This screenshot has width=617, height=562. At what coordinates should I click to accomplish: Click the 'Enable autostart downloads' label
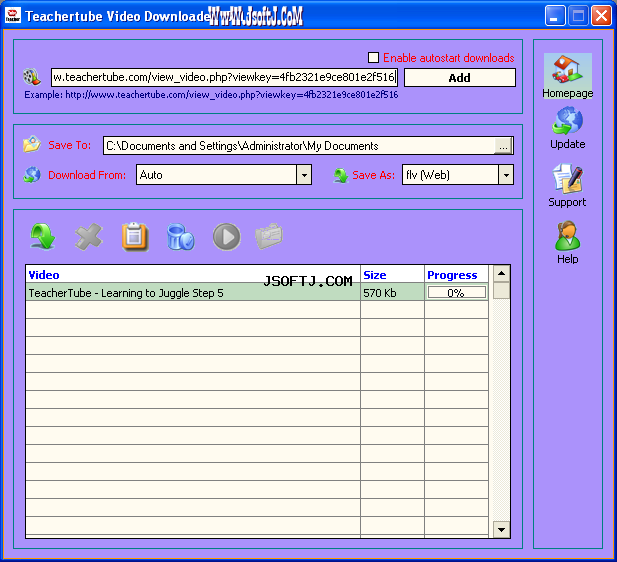point(449,58)
